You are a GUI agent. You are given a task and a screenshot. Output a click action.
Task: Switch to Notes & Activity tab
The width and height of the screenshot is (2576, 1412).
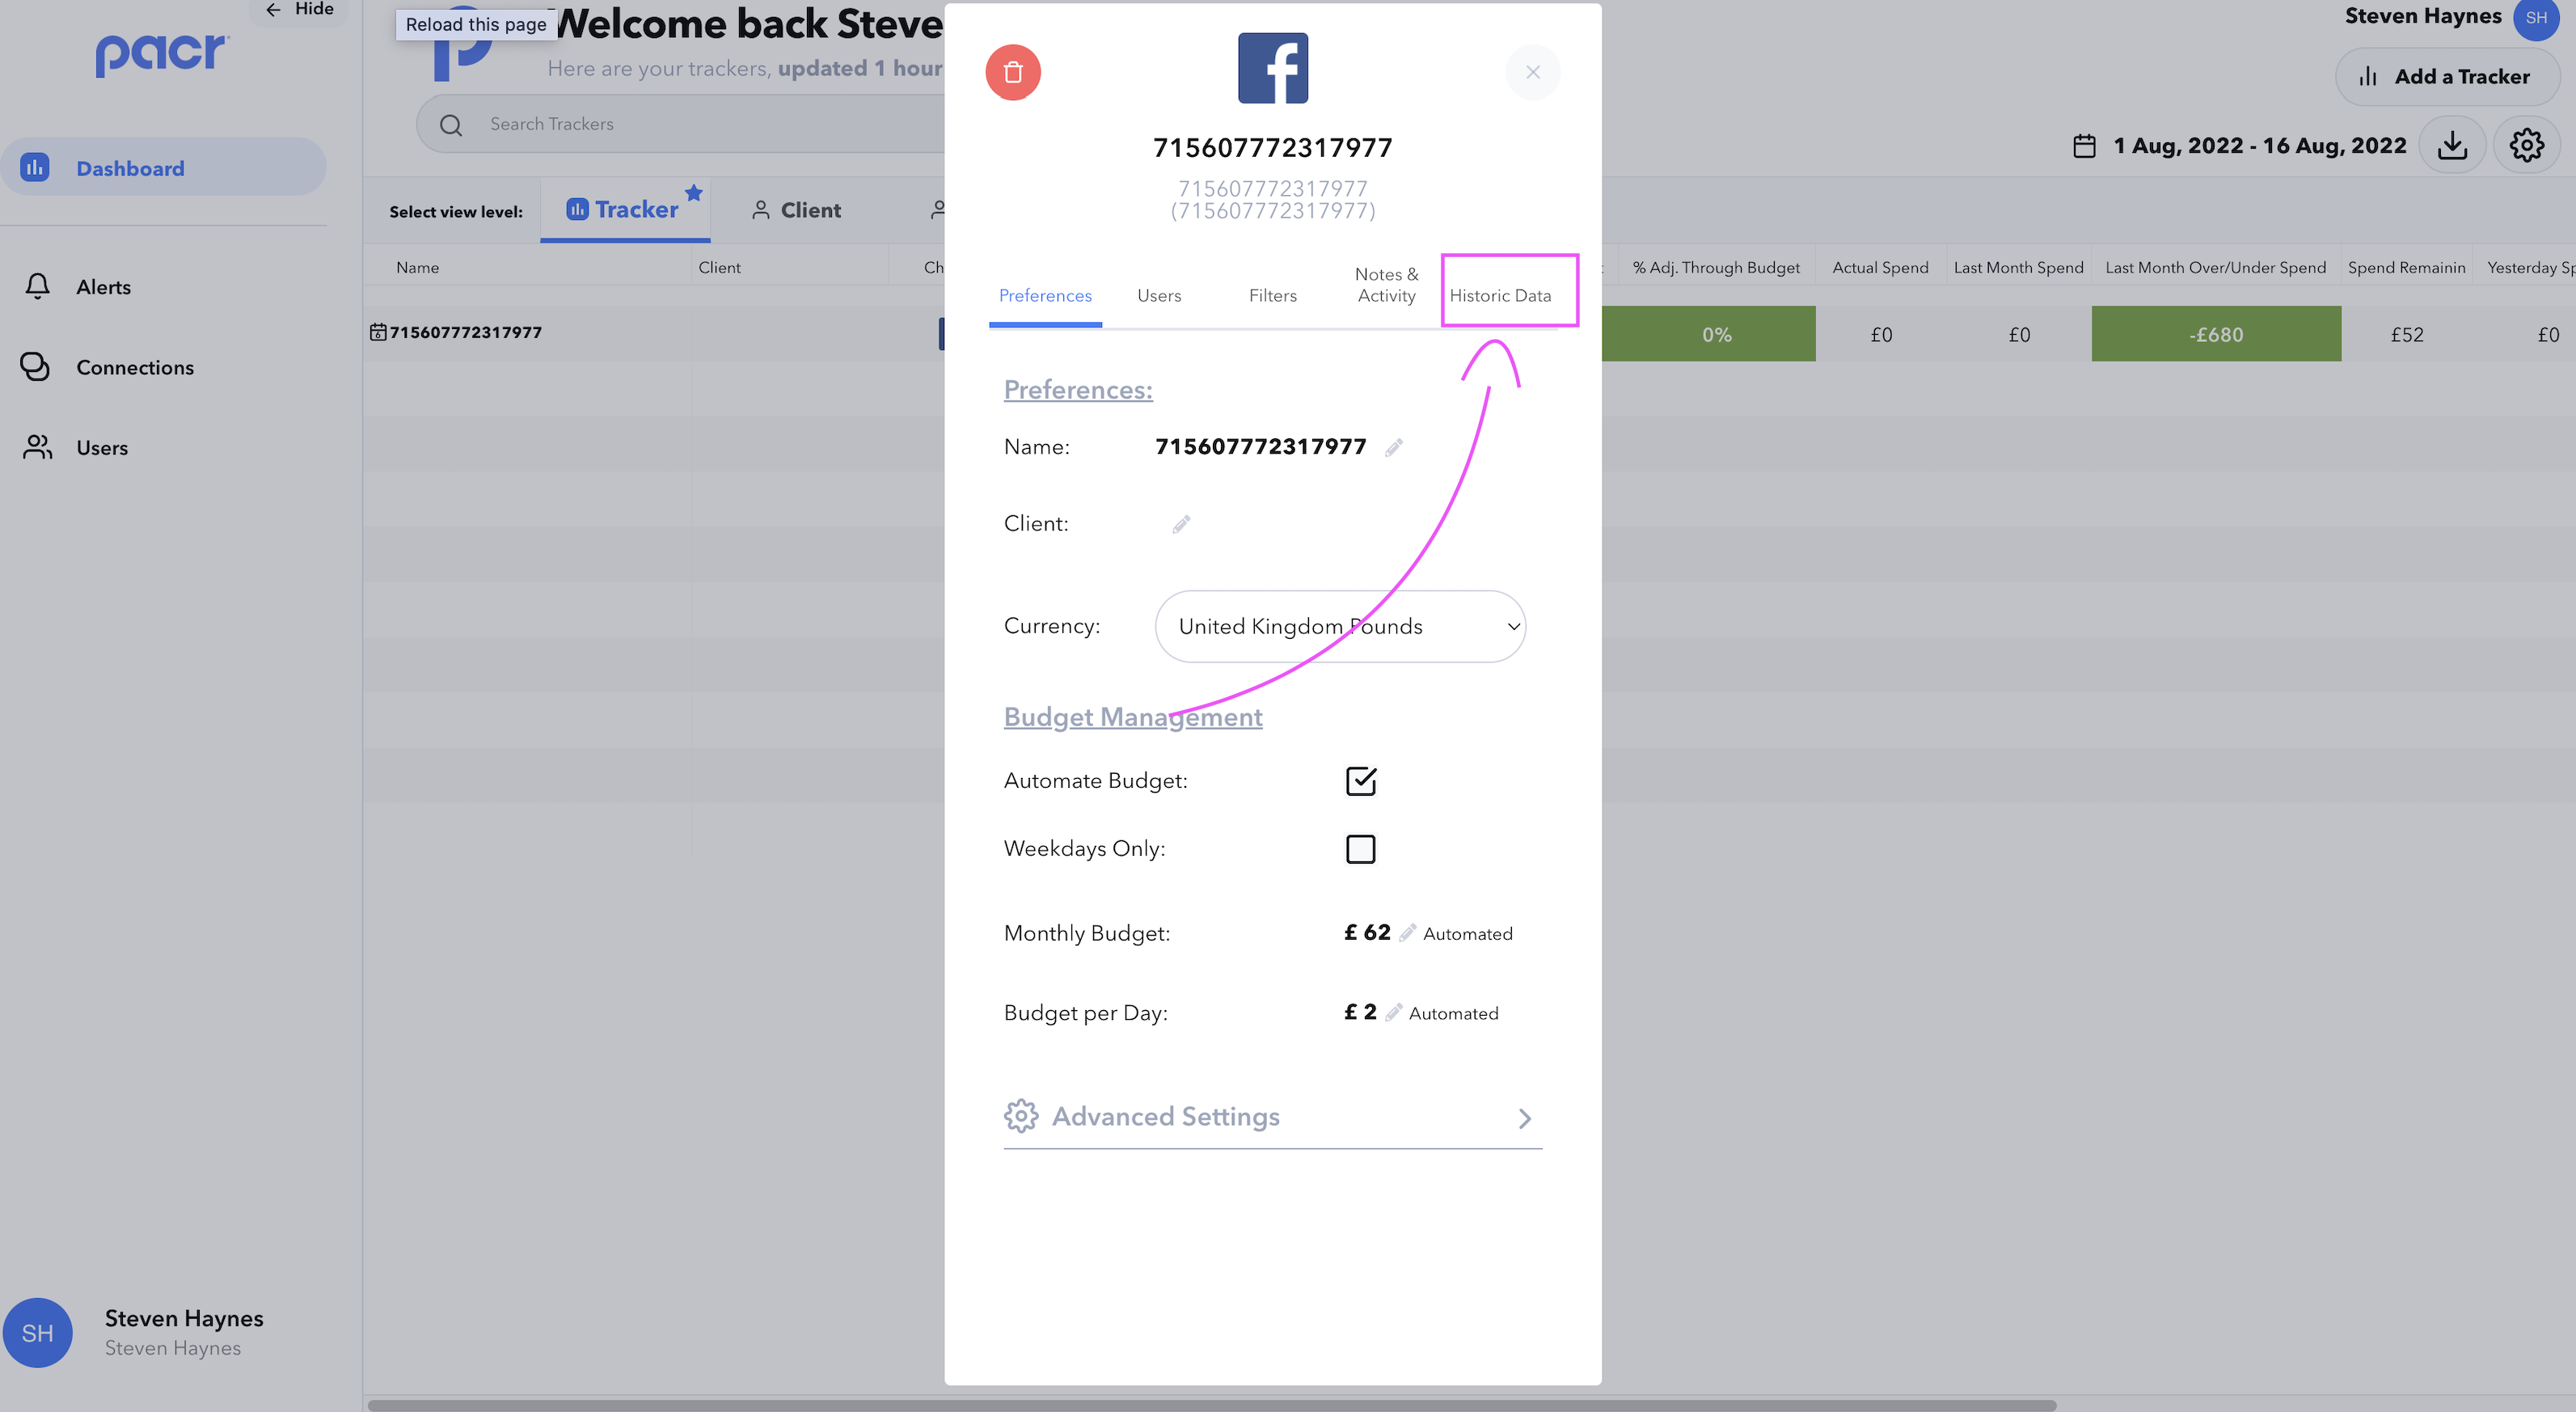(x=1386, y=285)
